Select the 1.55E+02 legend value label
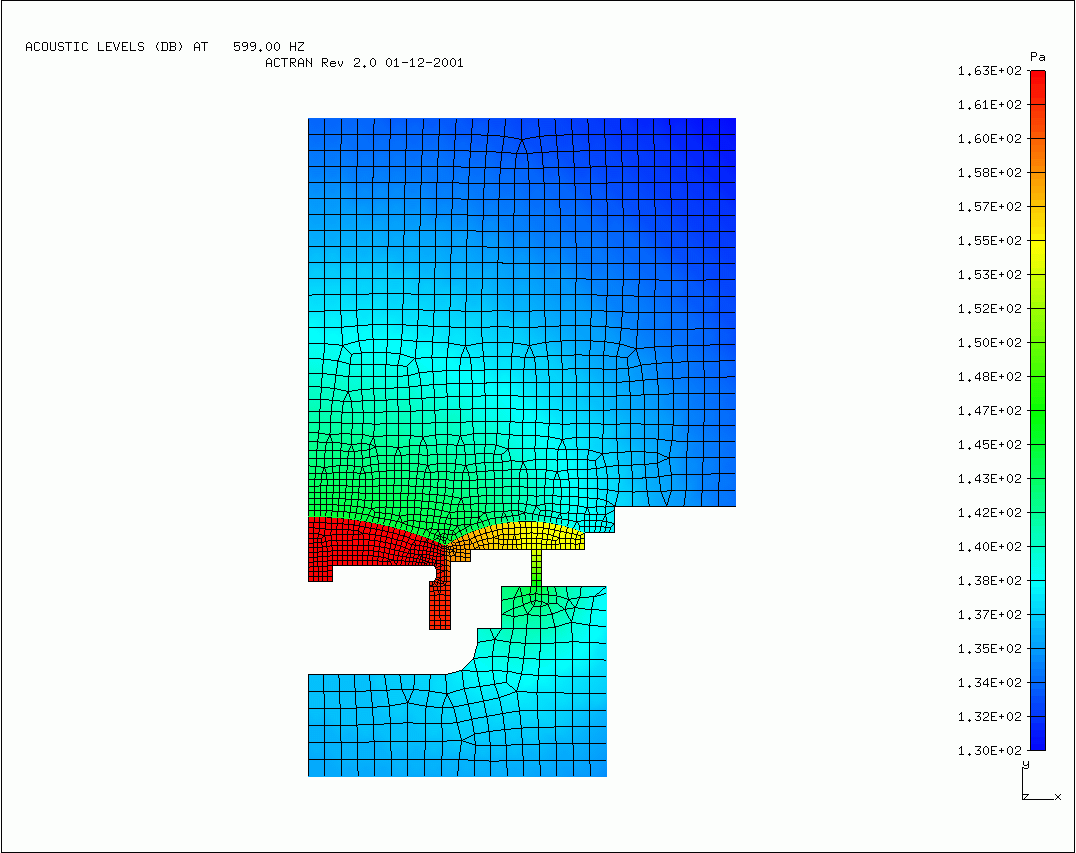 point(989,240)
